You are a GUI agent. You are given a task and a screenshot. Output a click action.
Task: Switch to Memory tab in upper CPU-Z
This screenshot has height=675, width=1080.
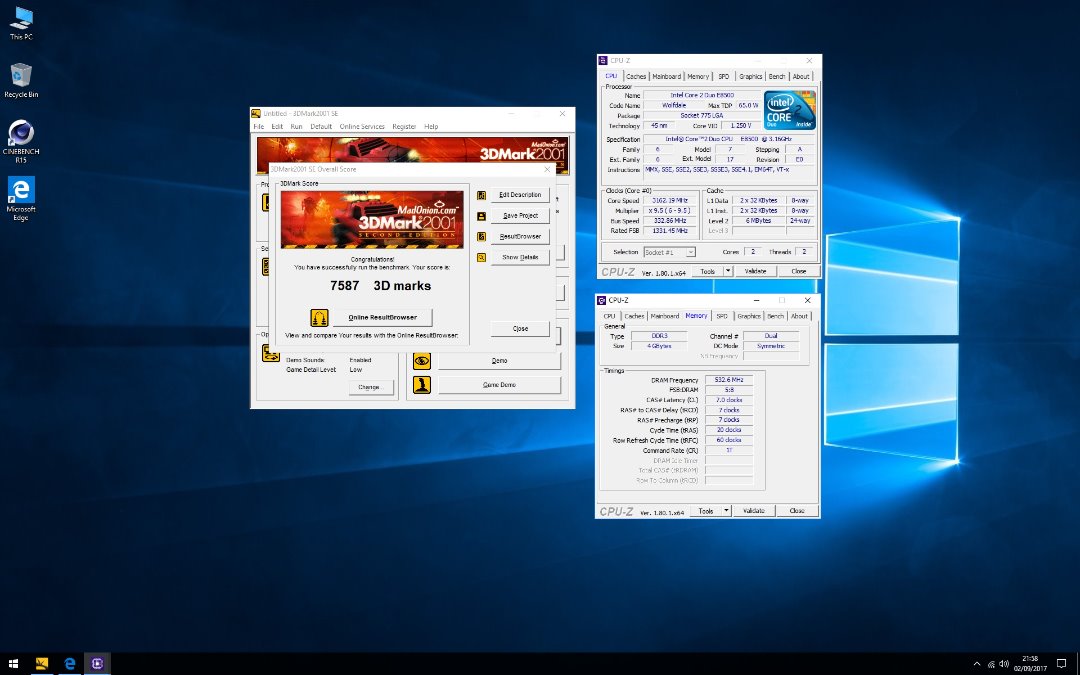pyautogui.click(x=698, y=76)
